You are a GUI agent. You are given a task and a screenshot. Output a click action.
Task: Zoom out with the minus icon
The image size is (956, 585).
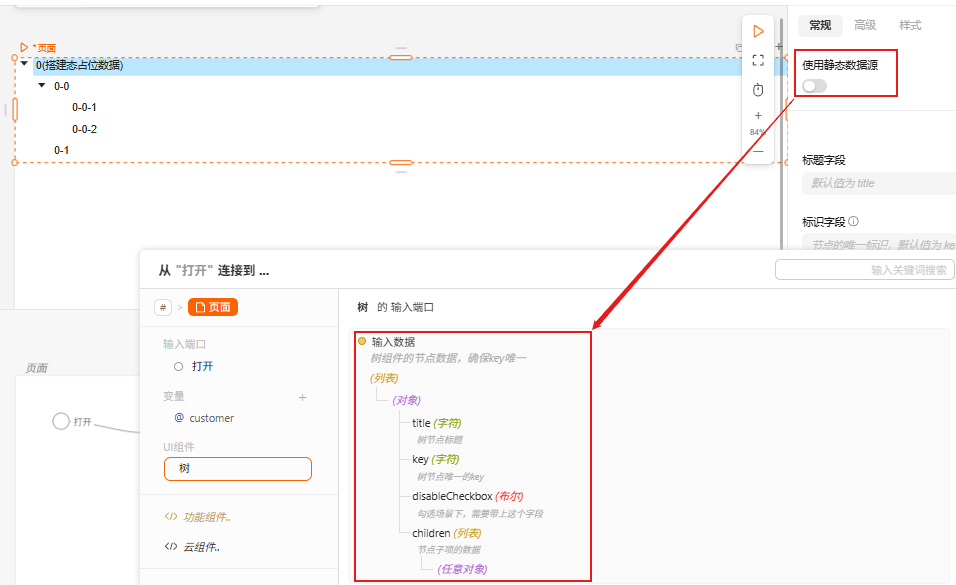[x=758, y=151]
